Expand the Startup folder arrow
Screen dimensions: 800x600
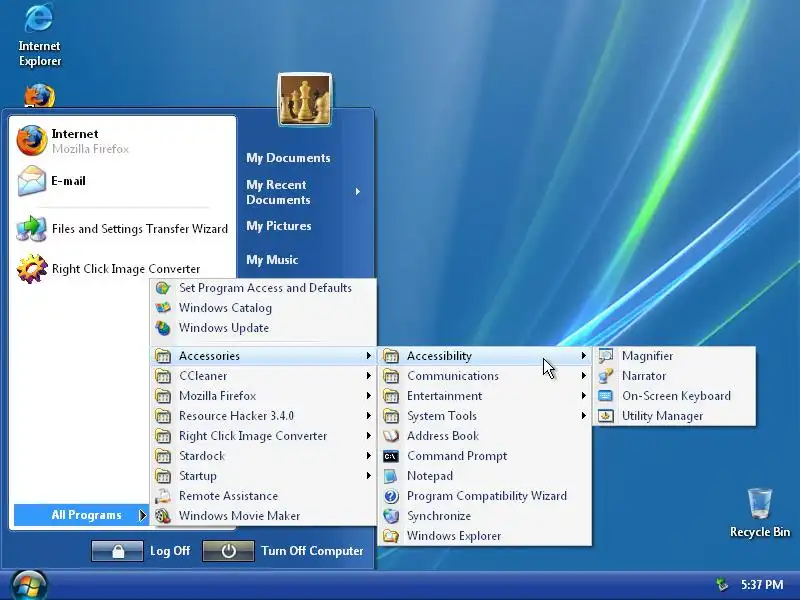click(368, 476)
